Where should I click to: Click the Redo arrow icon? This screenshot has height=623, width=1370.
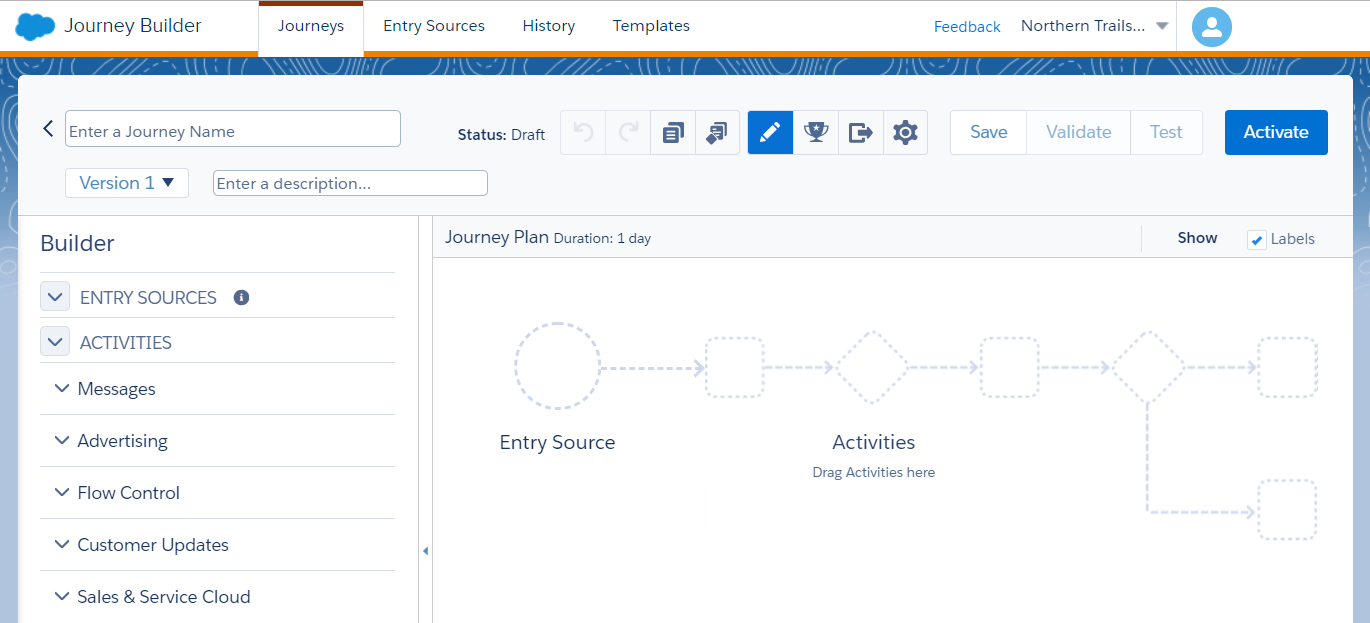pos(628,132)
